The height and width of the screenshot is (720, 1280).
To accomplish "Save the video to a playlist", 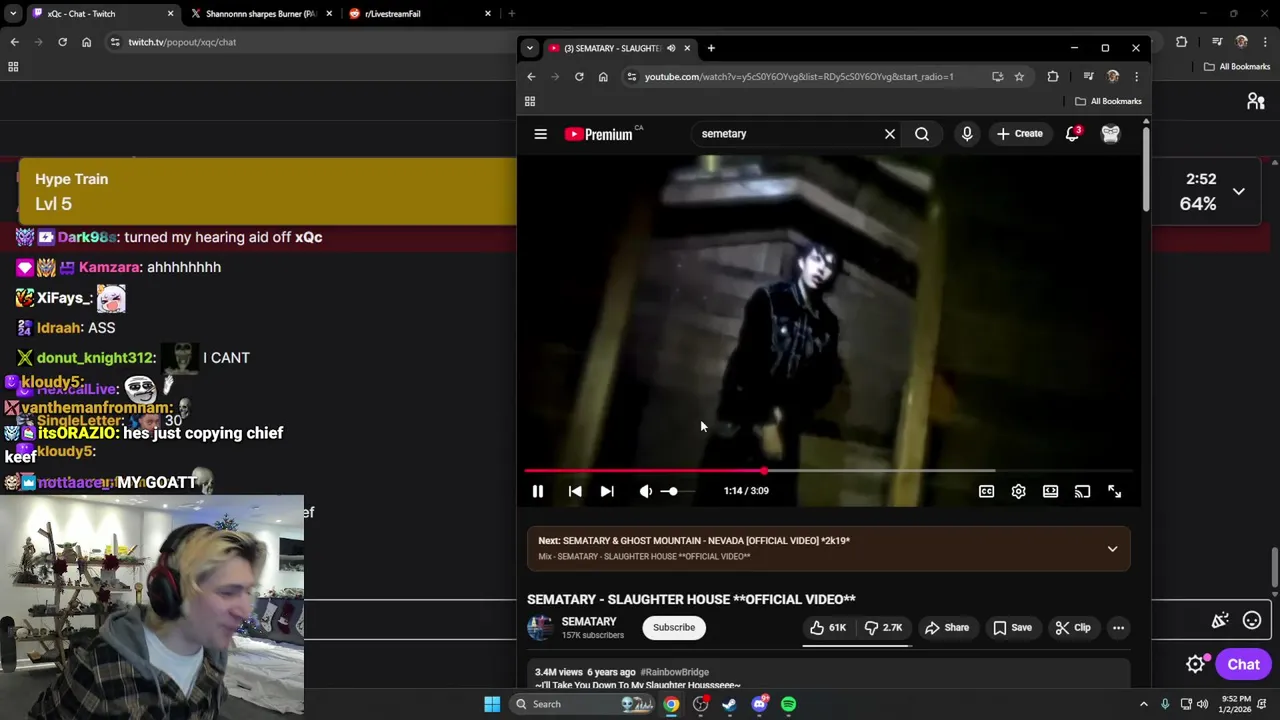I will (1012, 627).
